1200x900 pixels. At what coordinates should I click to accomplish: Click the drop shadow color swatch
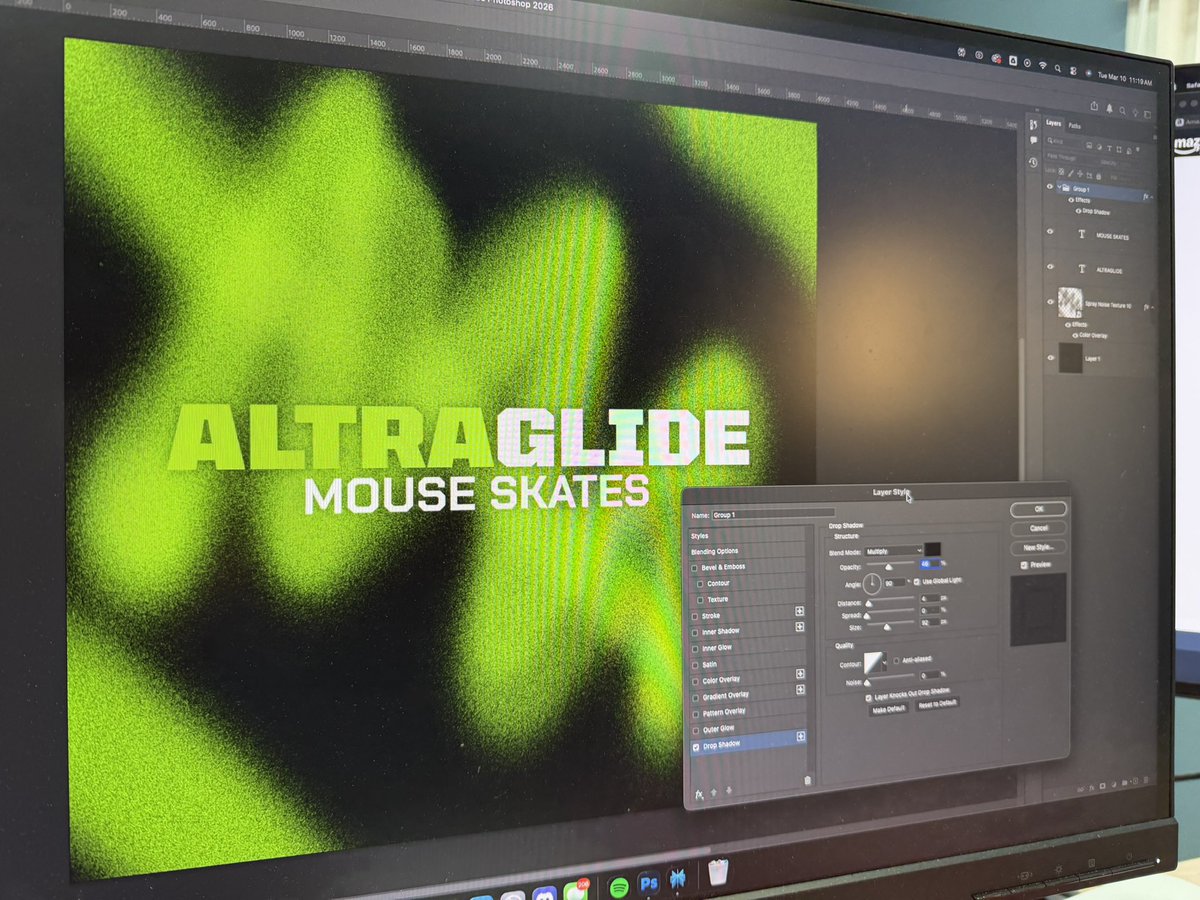point(933,549)
